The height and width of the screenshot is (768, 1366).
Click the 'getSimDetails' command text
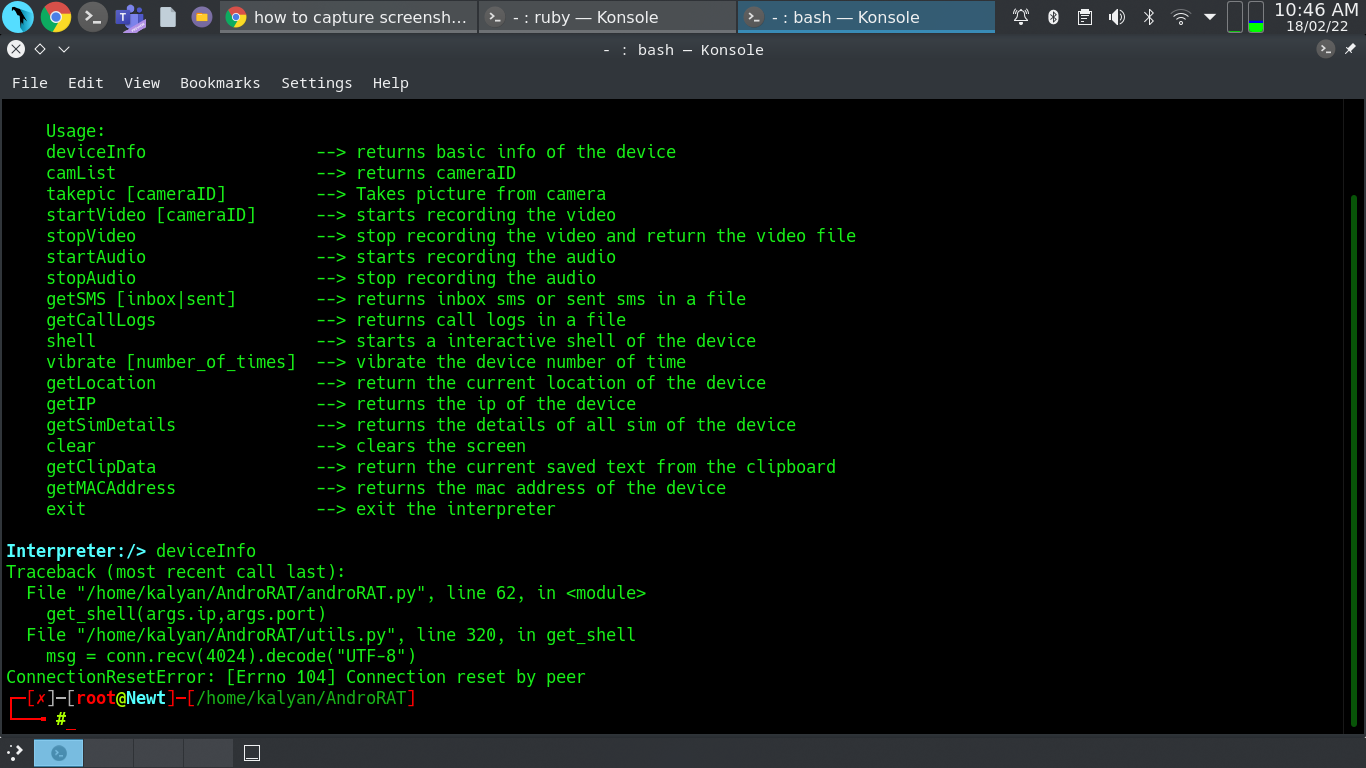click(x=111, y=425)
